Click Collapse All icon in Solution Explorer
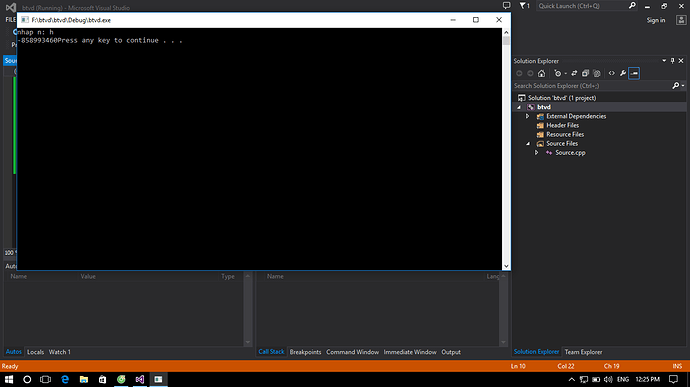The width and height of the screenshot is (690, 387). 585,74
